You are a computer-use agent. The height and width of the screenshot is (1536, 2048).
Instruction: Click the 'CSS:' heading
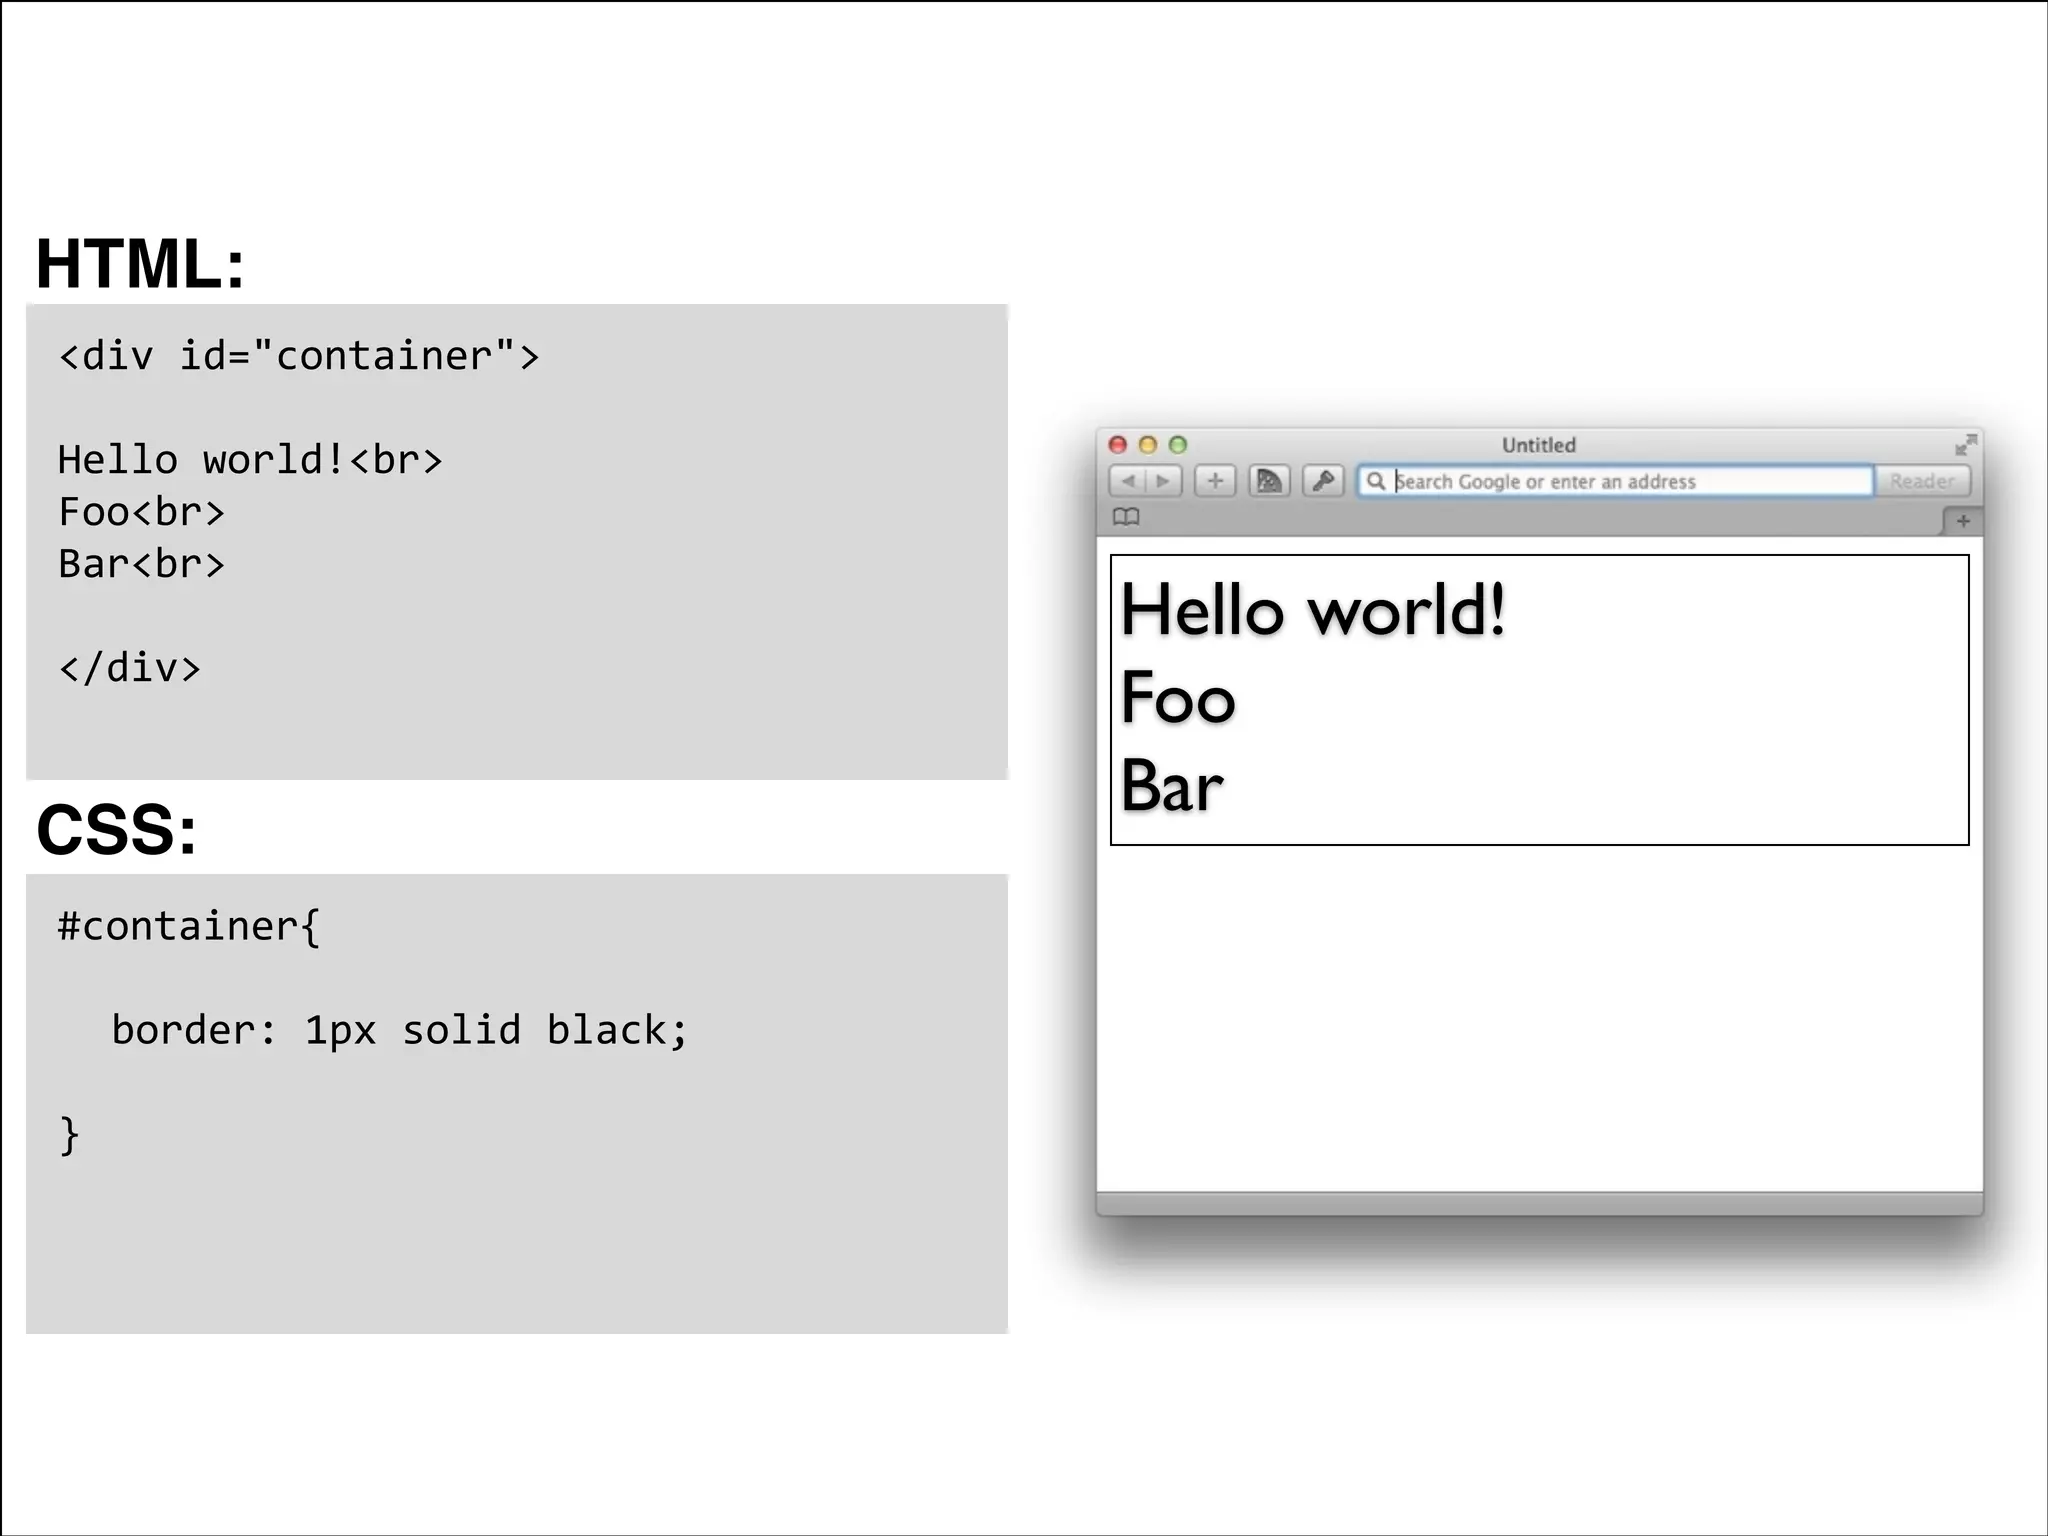pos(117,829)
